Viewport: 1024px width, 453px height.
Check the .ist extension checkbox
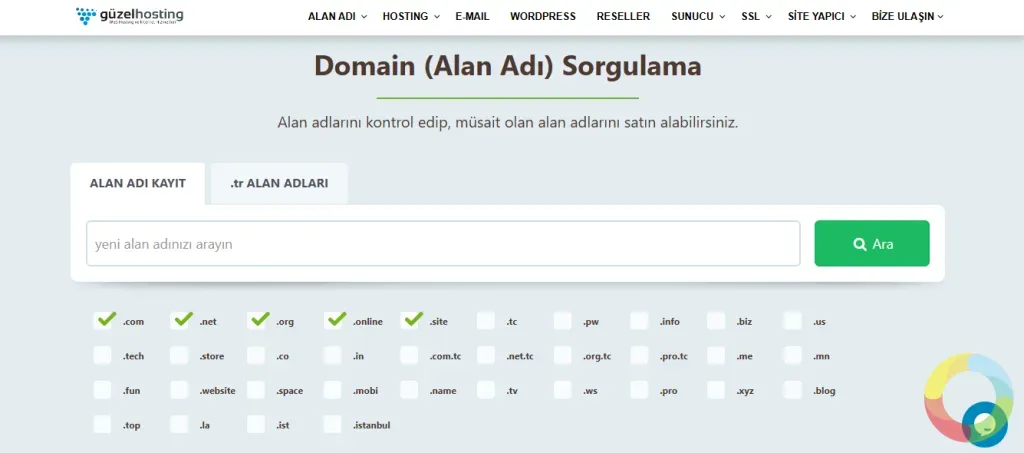click(x=256, y=425)
